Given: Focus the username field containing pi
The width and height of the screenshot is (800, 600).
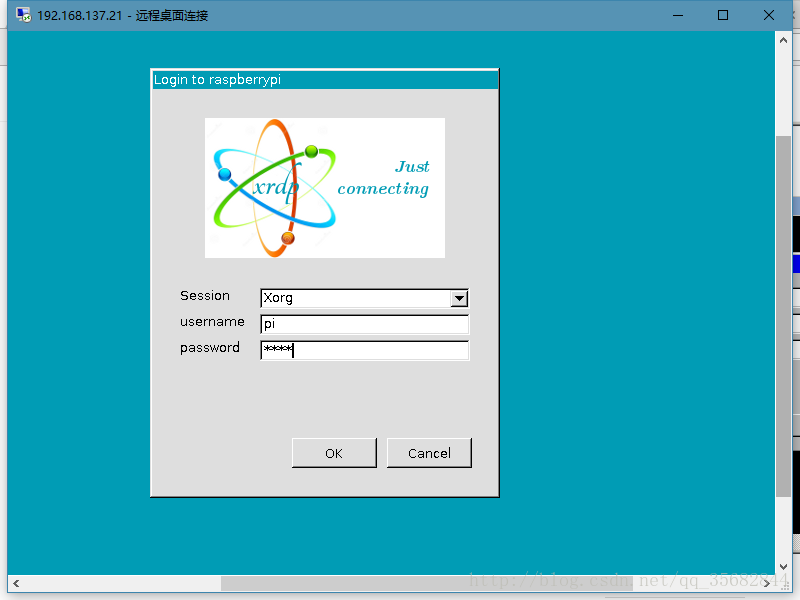Looking at the screenshot, I should (x=364, y=324).
